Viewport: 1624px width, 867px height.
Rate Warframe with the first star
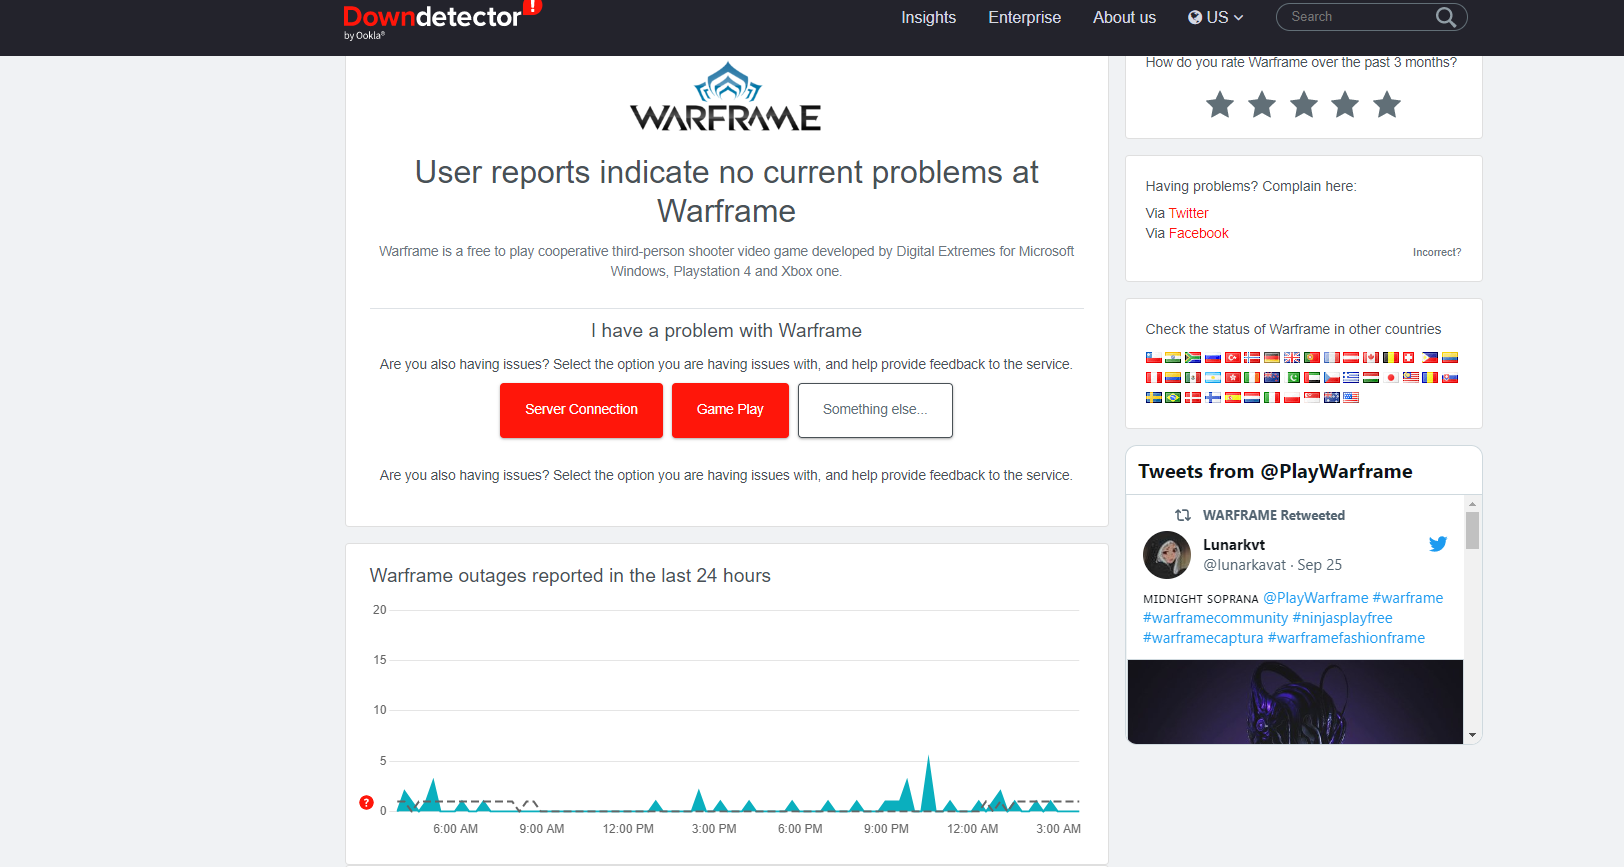click(x=1220, y=104)
